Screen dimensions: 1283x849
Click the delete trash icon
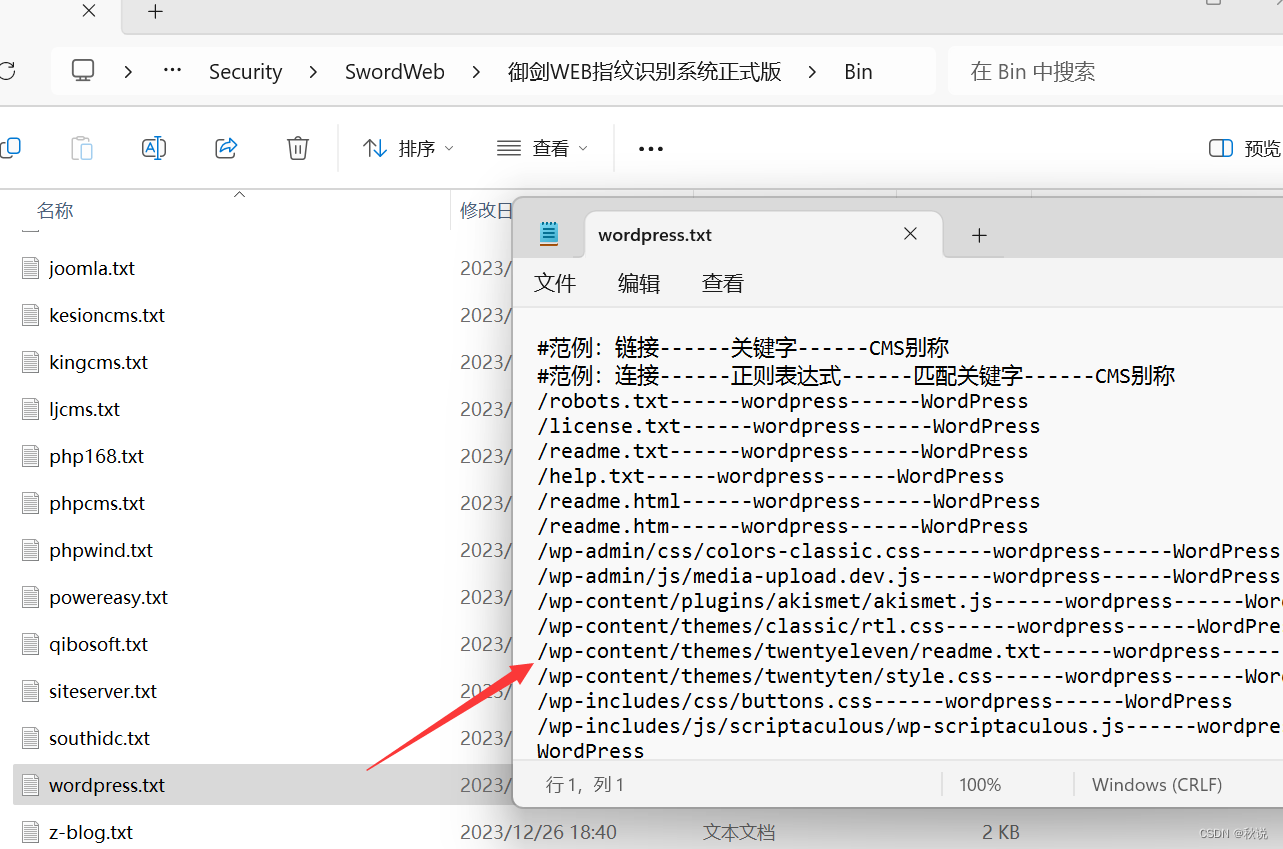coord(298,148)
